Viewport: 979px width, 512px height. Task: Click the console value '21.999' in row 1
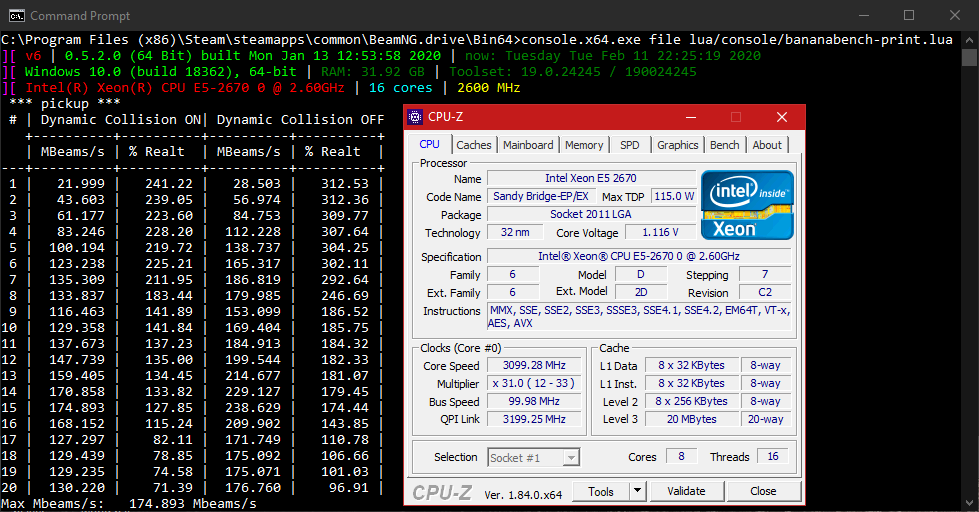(81, 184)
